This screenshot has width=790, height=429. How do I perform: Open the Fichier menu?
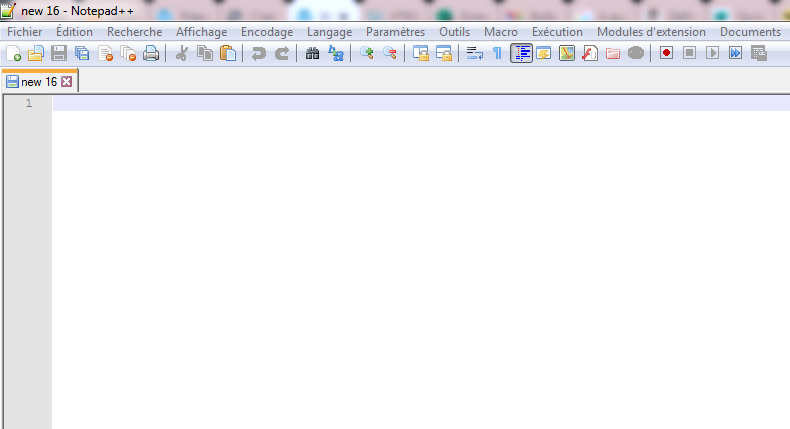(x=25, y=32)
